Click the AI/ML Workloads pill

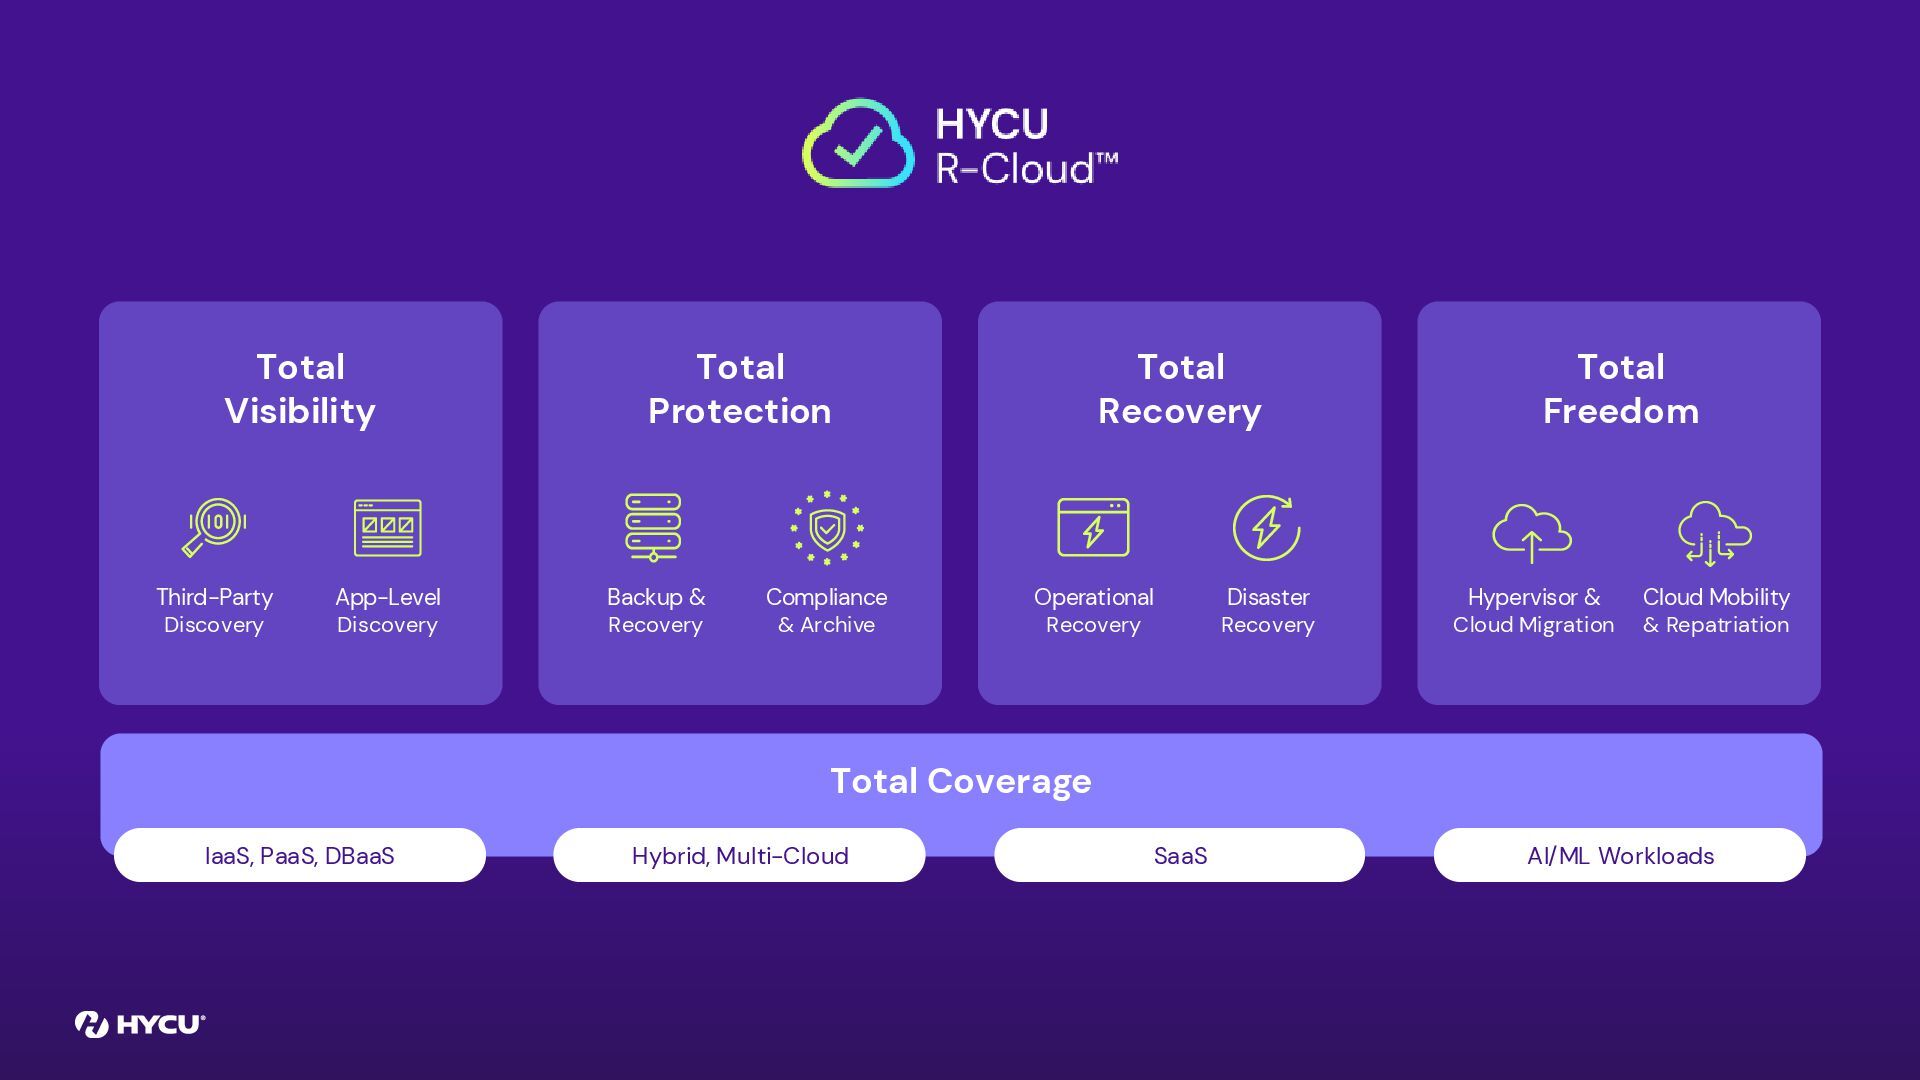click(x=1620, y=856)
